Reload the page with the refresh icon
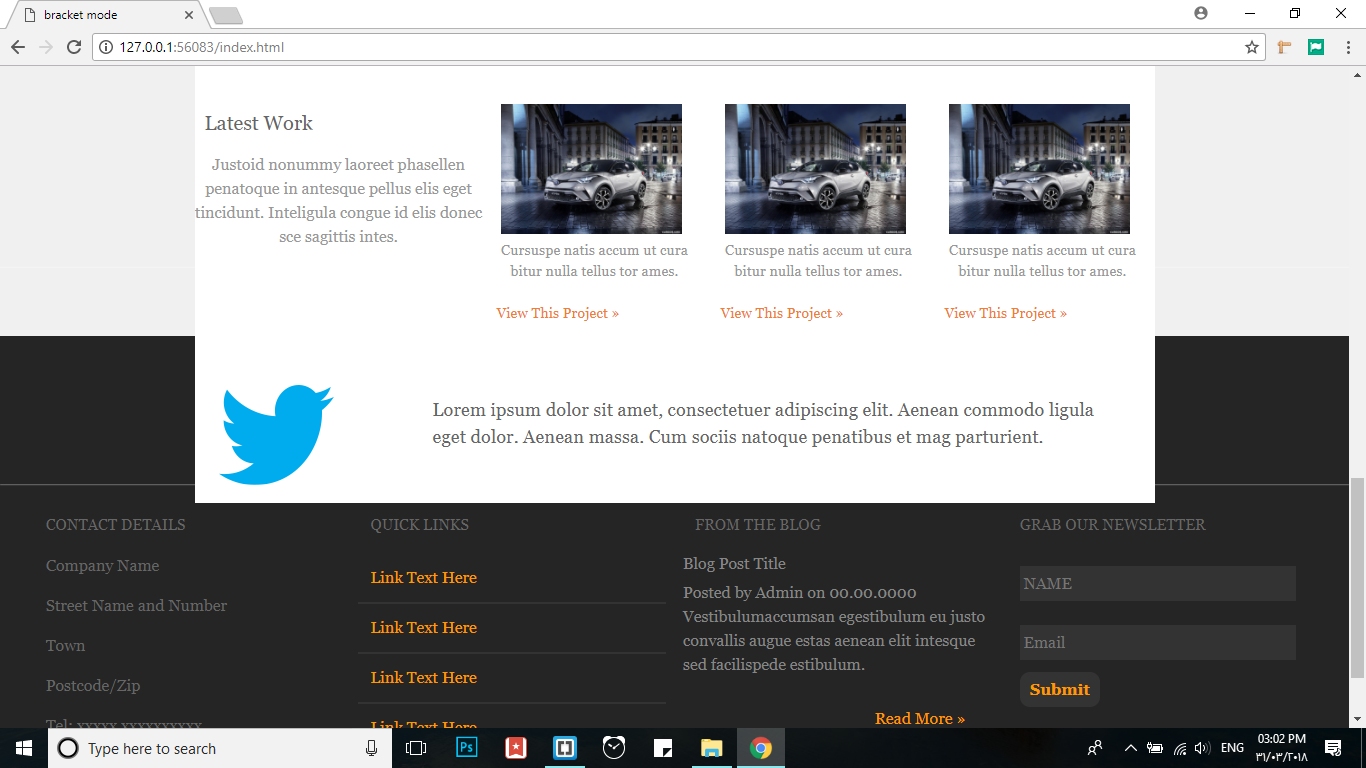The width and height of the screenshot is (1366, 768). 73,47
